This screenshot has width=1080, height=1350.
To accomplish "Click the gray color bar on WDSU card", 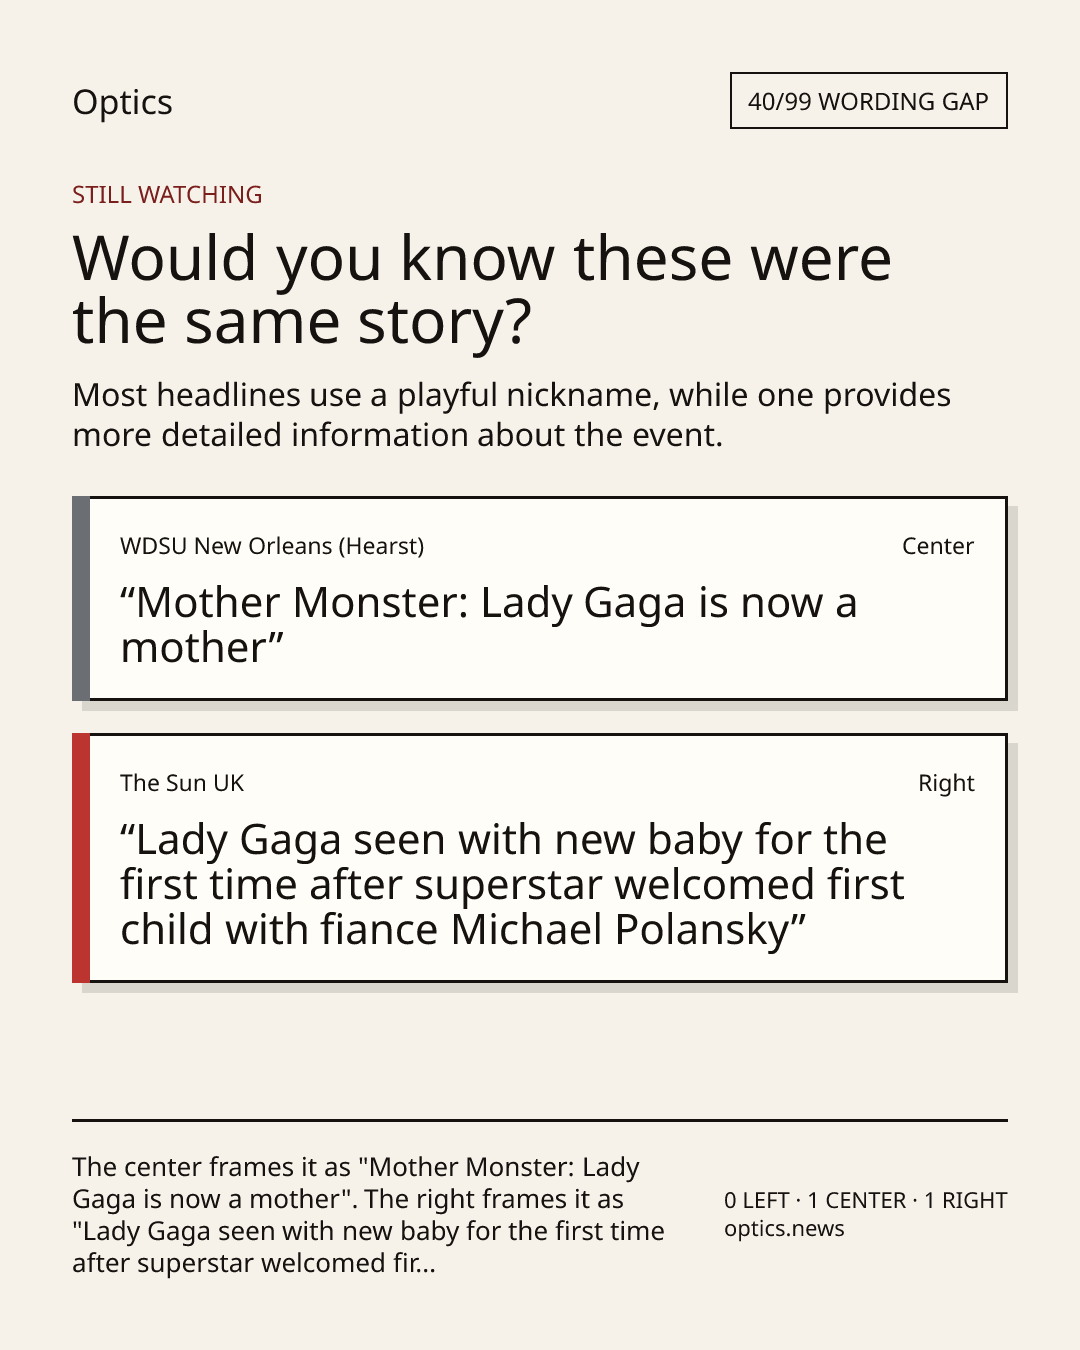I will pyautogui.click(x=81, y=598).
